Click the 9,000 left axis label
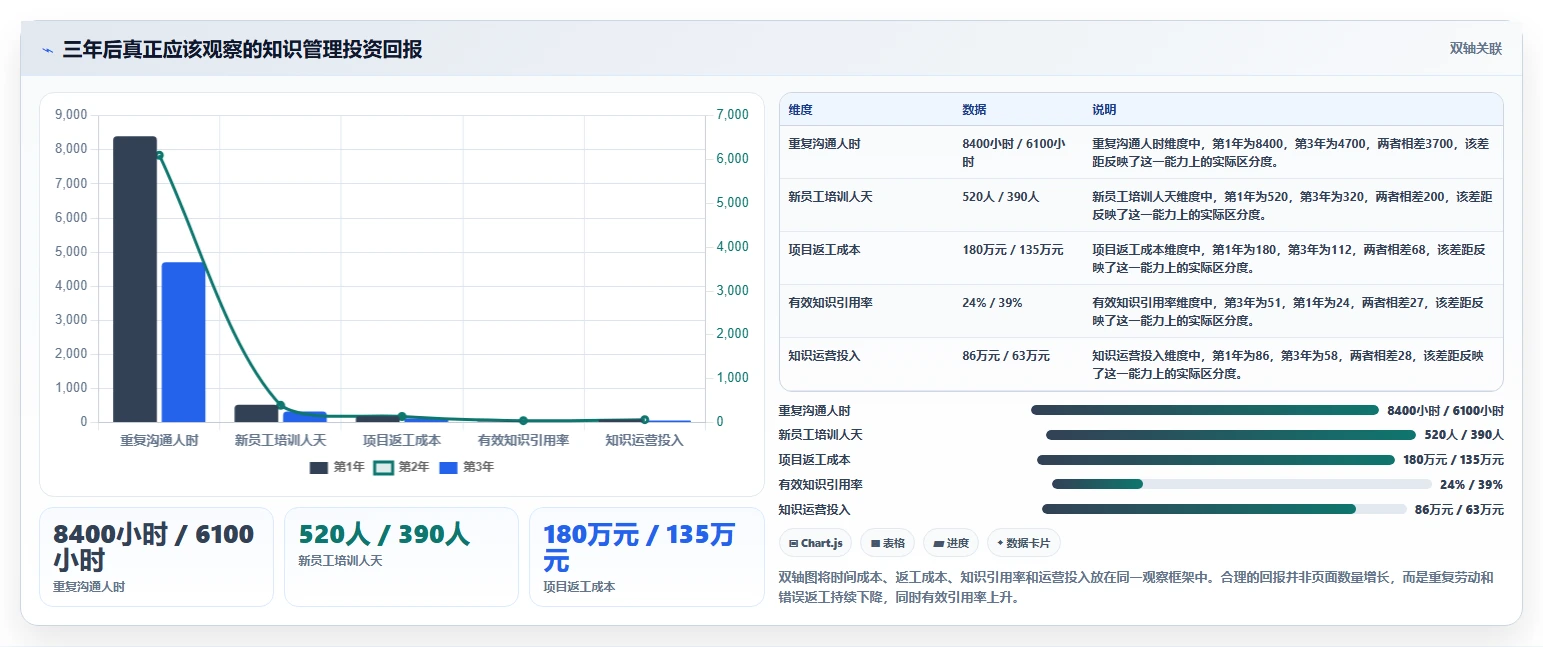The width and height of the screenshot is (1543, 647). pyautogui.click(x=70, y=115)
